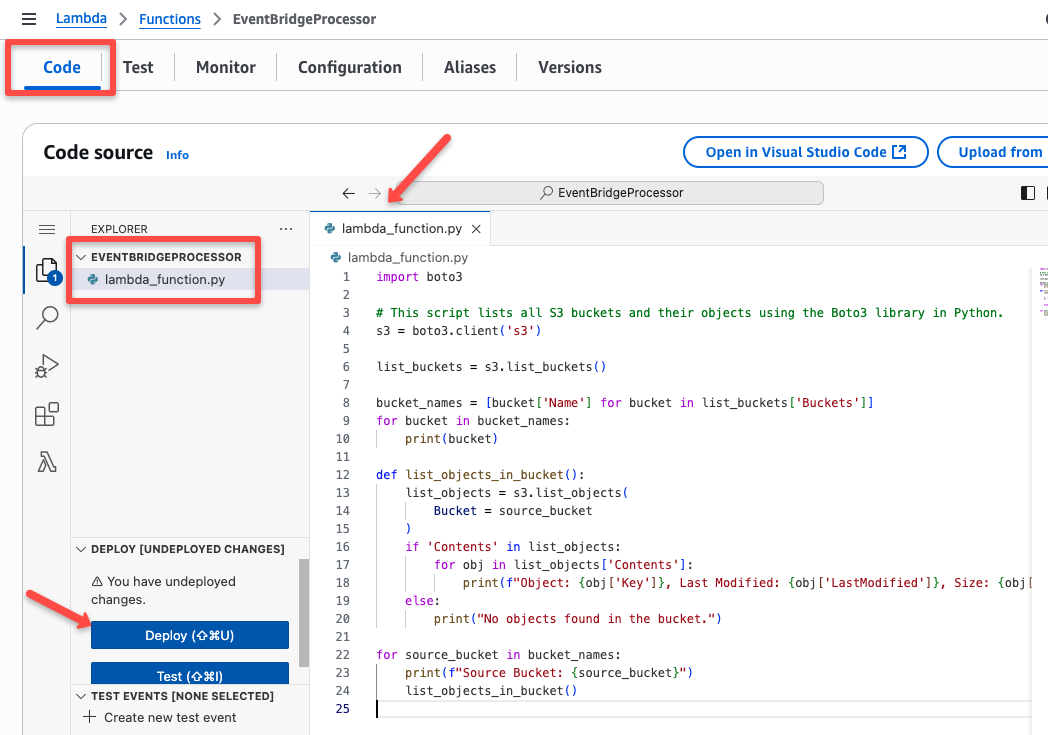Click the forward navigation arrow in the editor toolbar
The width and height of the screenshot is (1048, 735).
click(x=373, y=192)
